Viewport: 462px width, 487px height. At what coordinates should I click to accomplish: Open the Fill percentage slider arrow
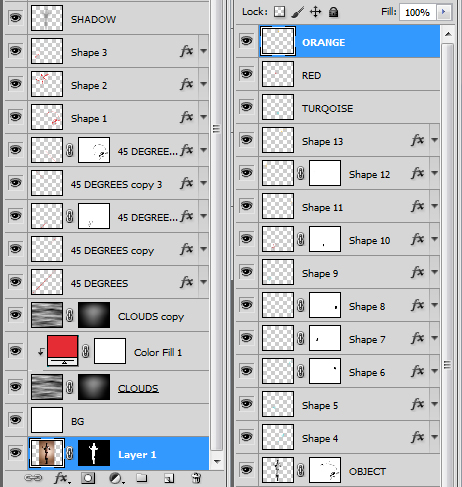(443, 12)
